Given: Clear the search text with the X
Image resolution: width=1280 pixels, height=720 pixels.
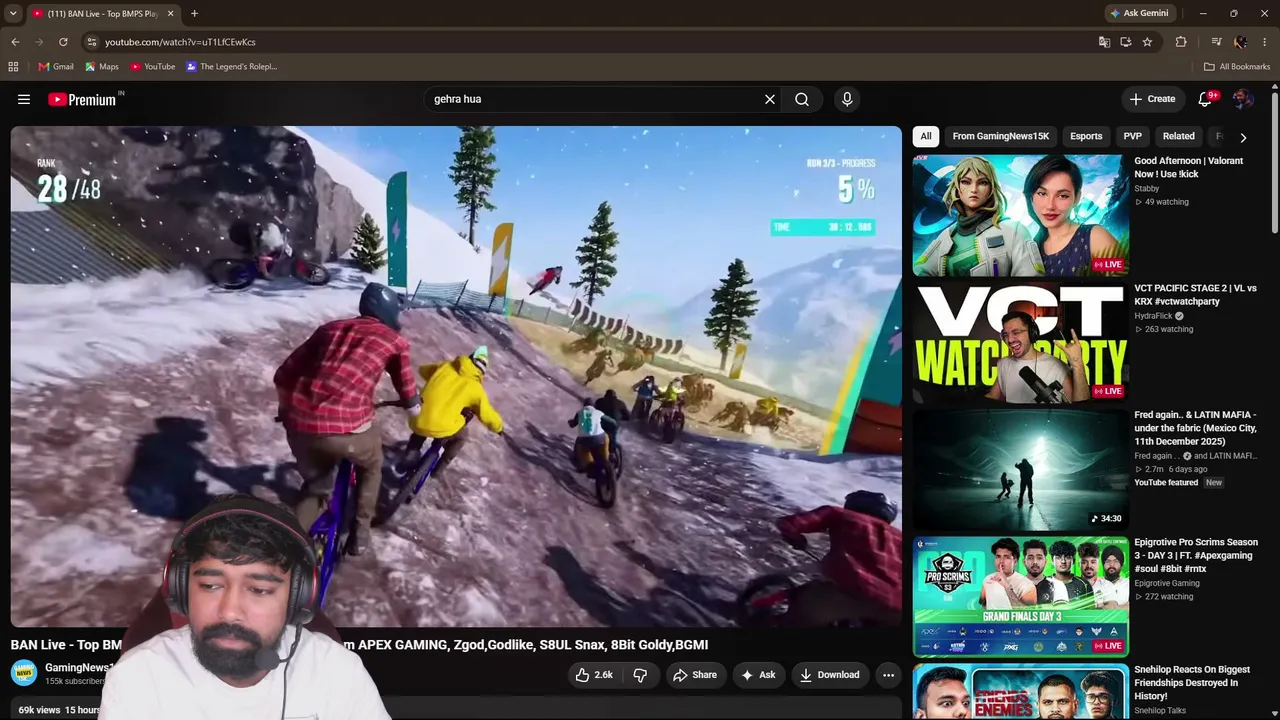Looking at the screenshot, I should 770,99.
